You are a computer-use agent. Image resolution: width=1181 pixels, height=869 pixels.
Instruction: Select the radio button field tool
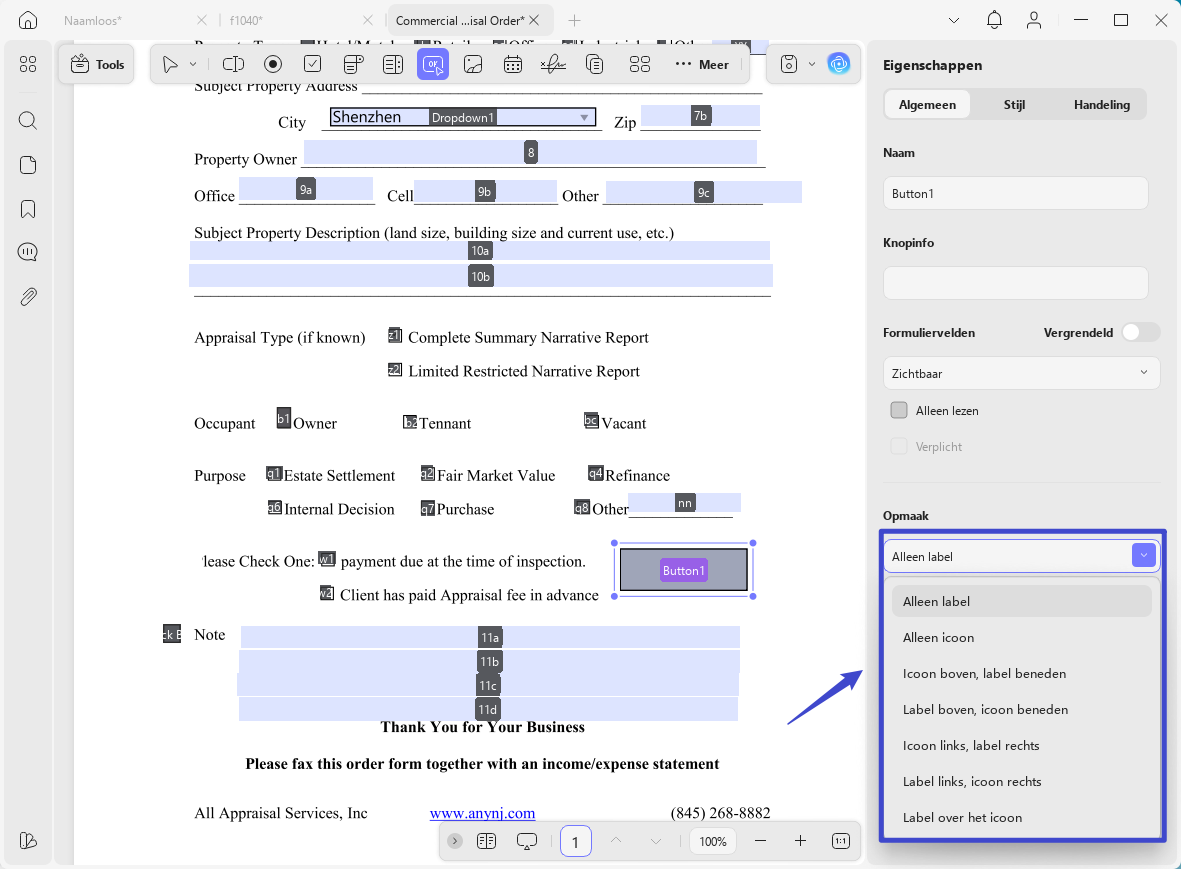coord(273,65)
